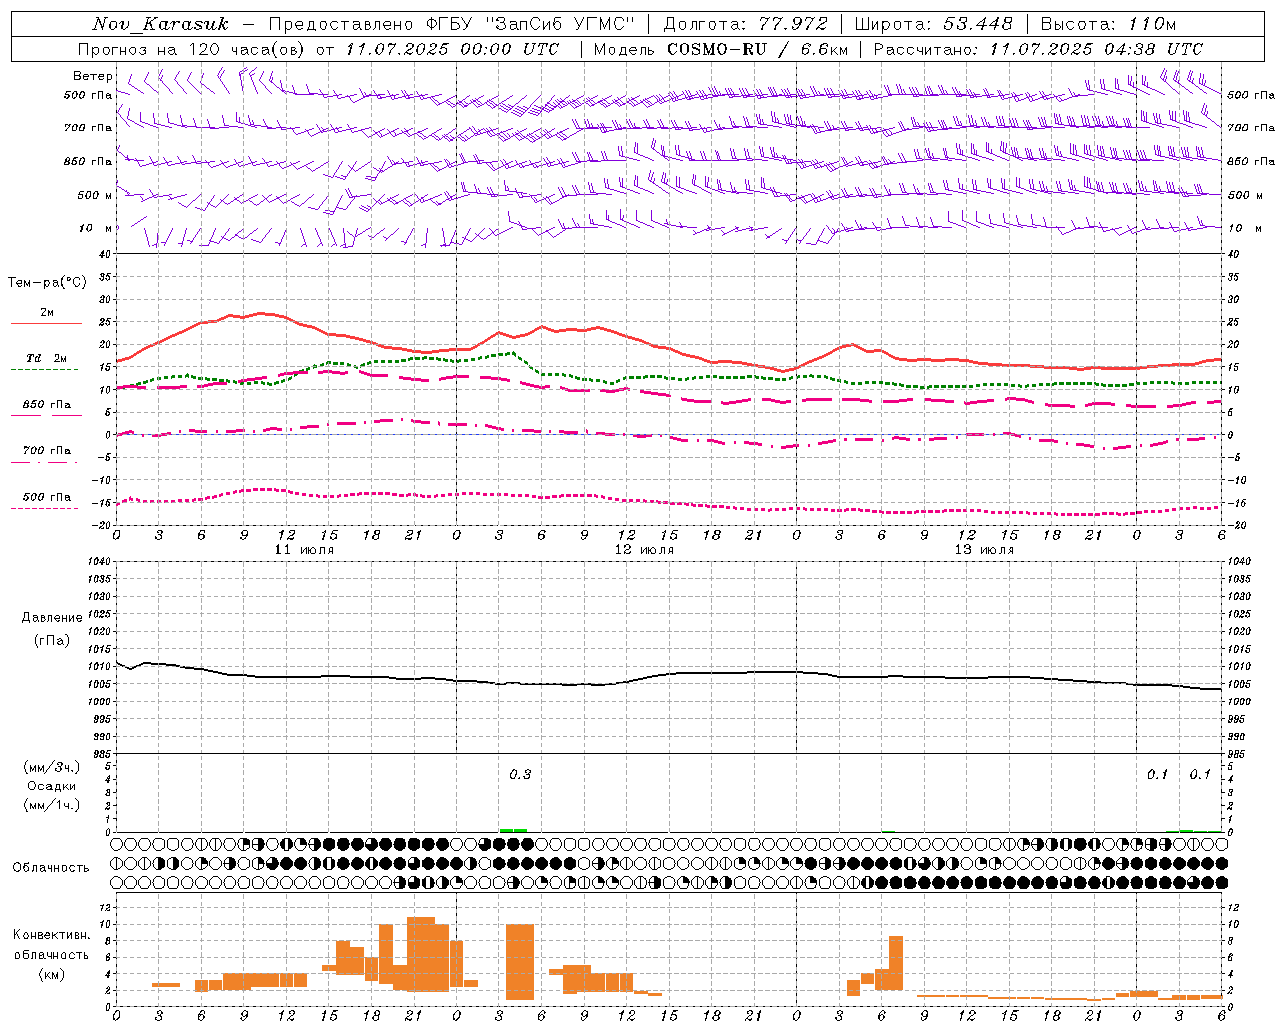The width and height of the screenshot is (1280, 1024).
Task: Select the latitude value Широта: 53.448
Action: [x=933, y=24]
